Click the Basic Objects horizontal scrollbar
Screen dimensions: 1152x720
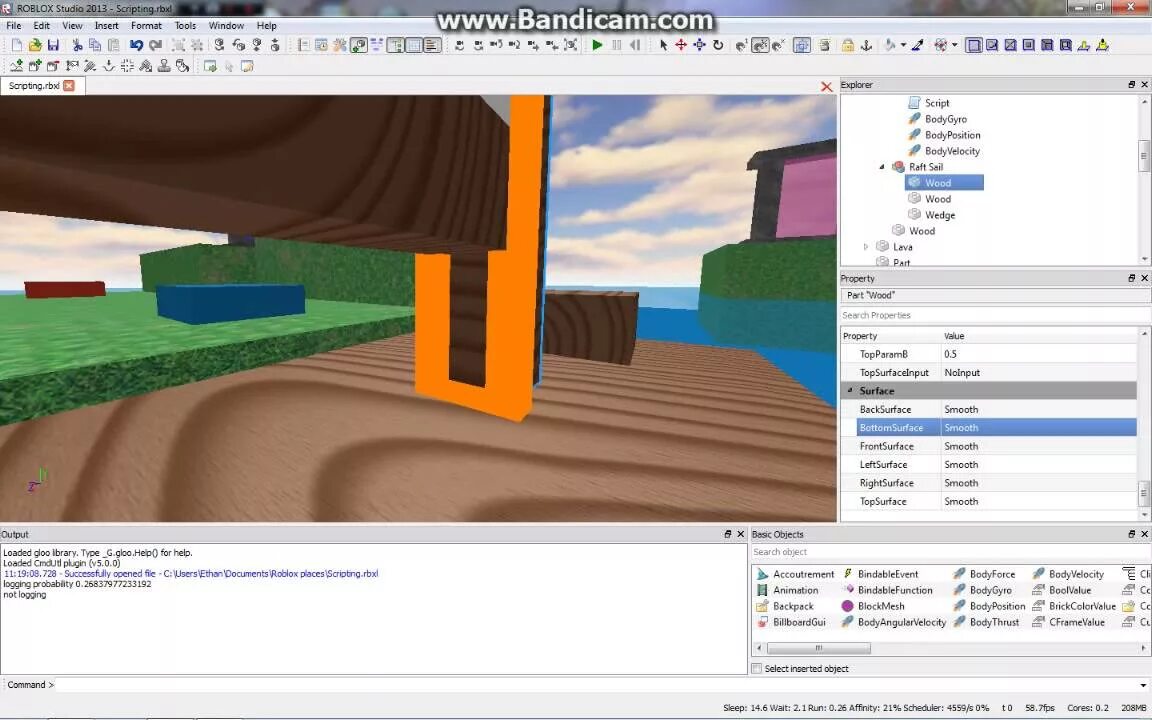(x=818, y=648)
